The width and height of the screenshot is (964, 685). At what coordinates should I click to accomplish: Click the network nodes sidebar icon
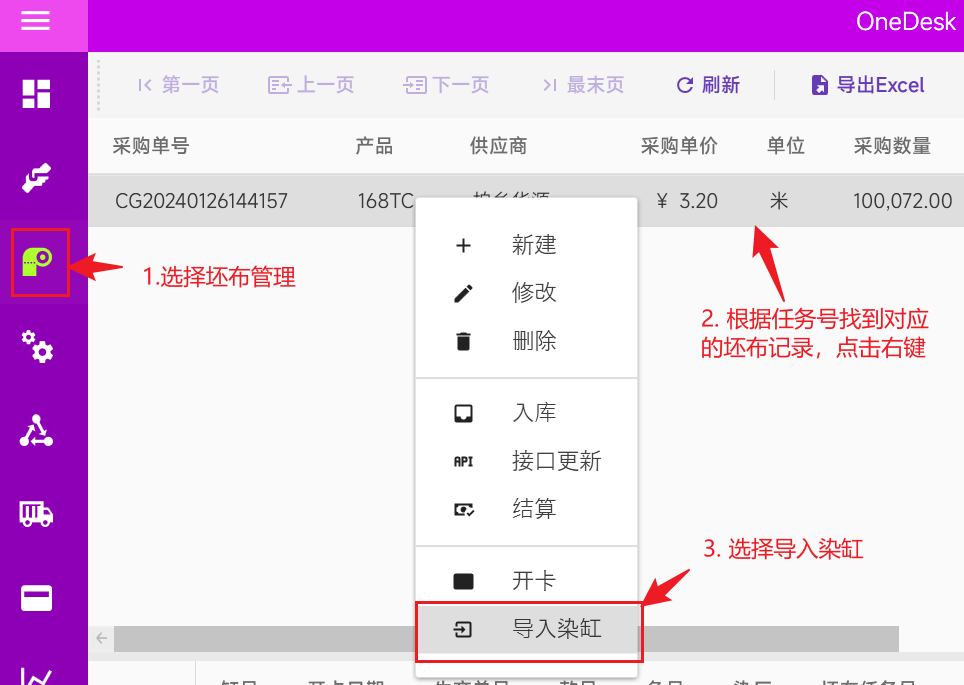pyautogui.click(x=37, y=430)
